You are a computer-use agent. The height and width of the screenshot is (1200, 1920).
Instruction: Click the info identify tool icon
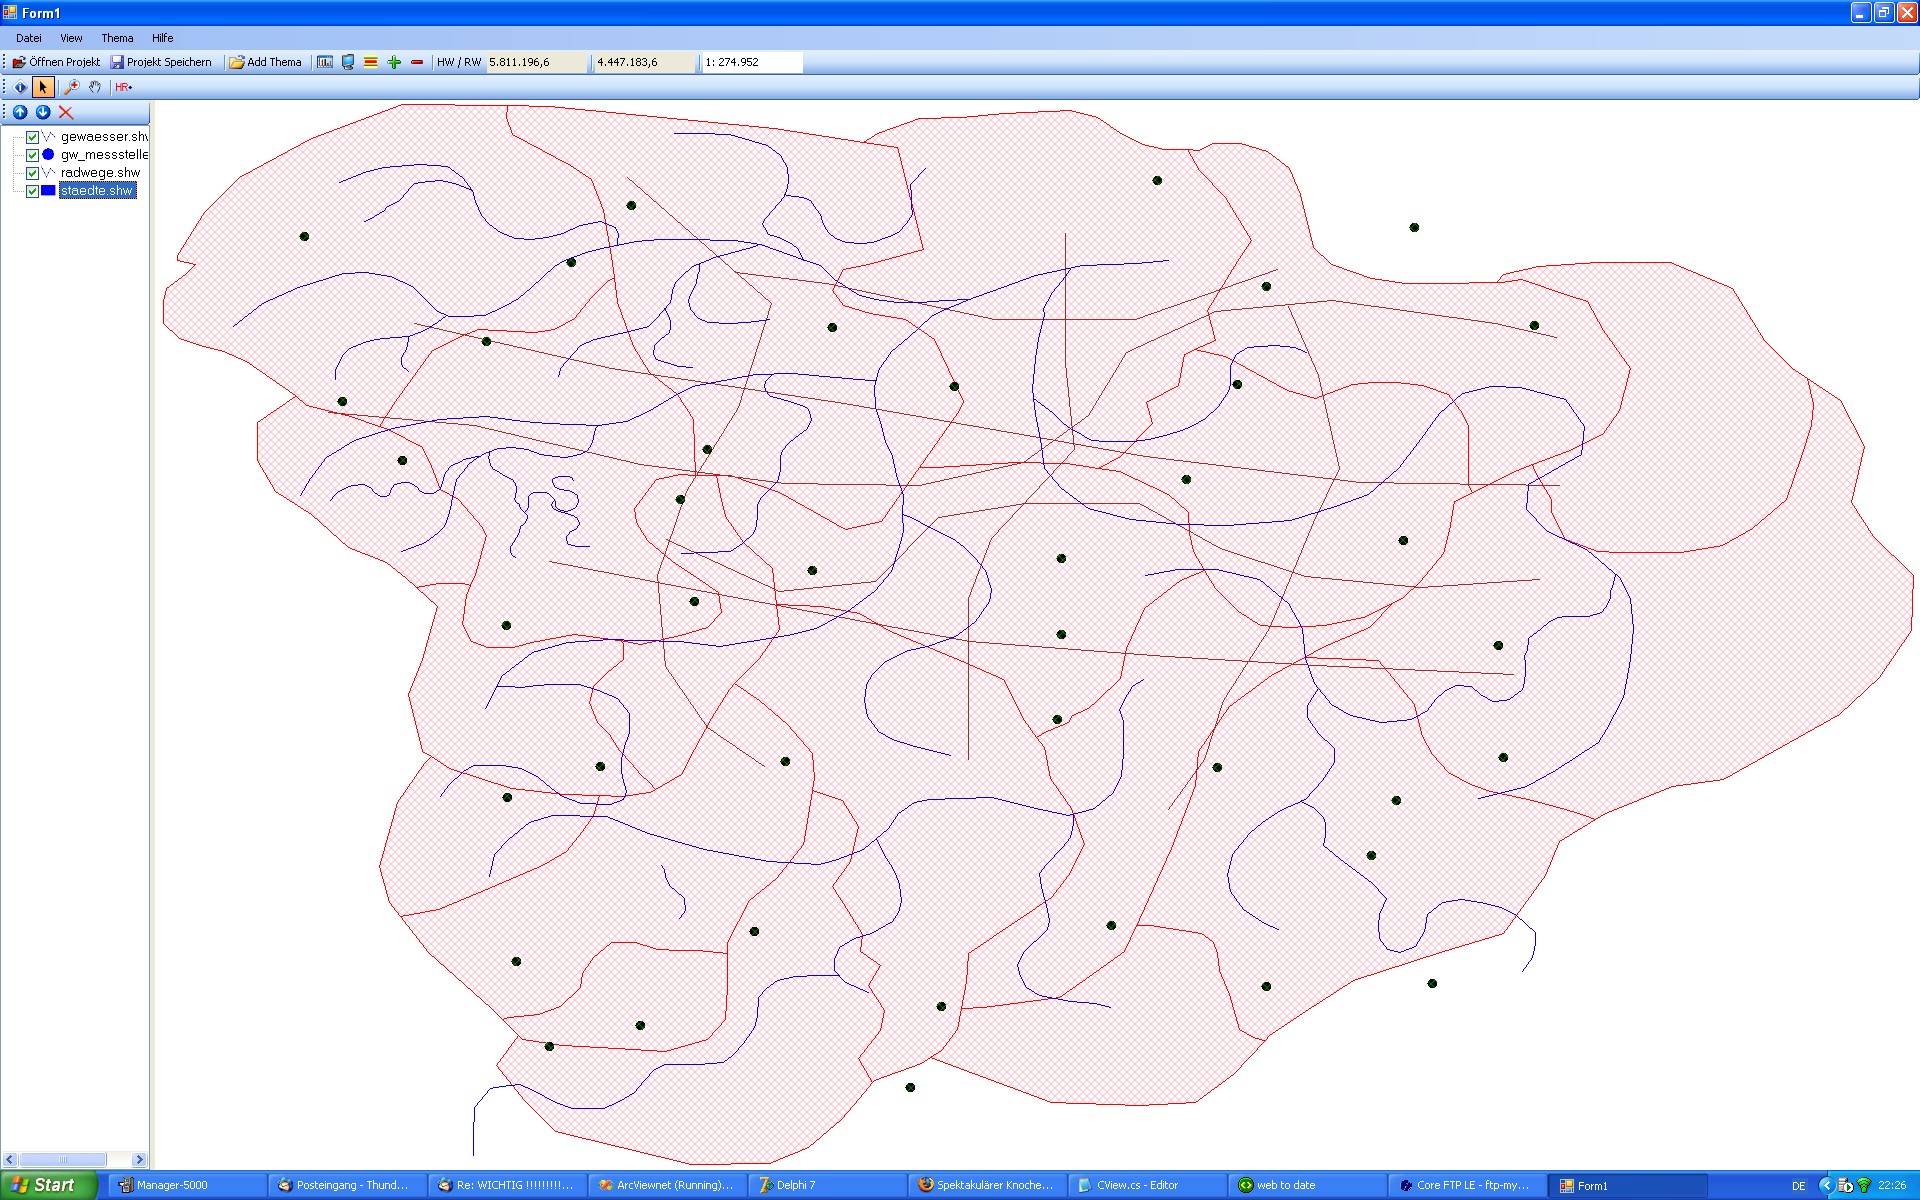coord(20,87)
